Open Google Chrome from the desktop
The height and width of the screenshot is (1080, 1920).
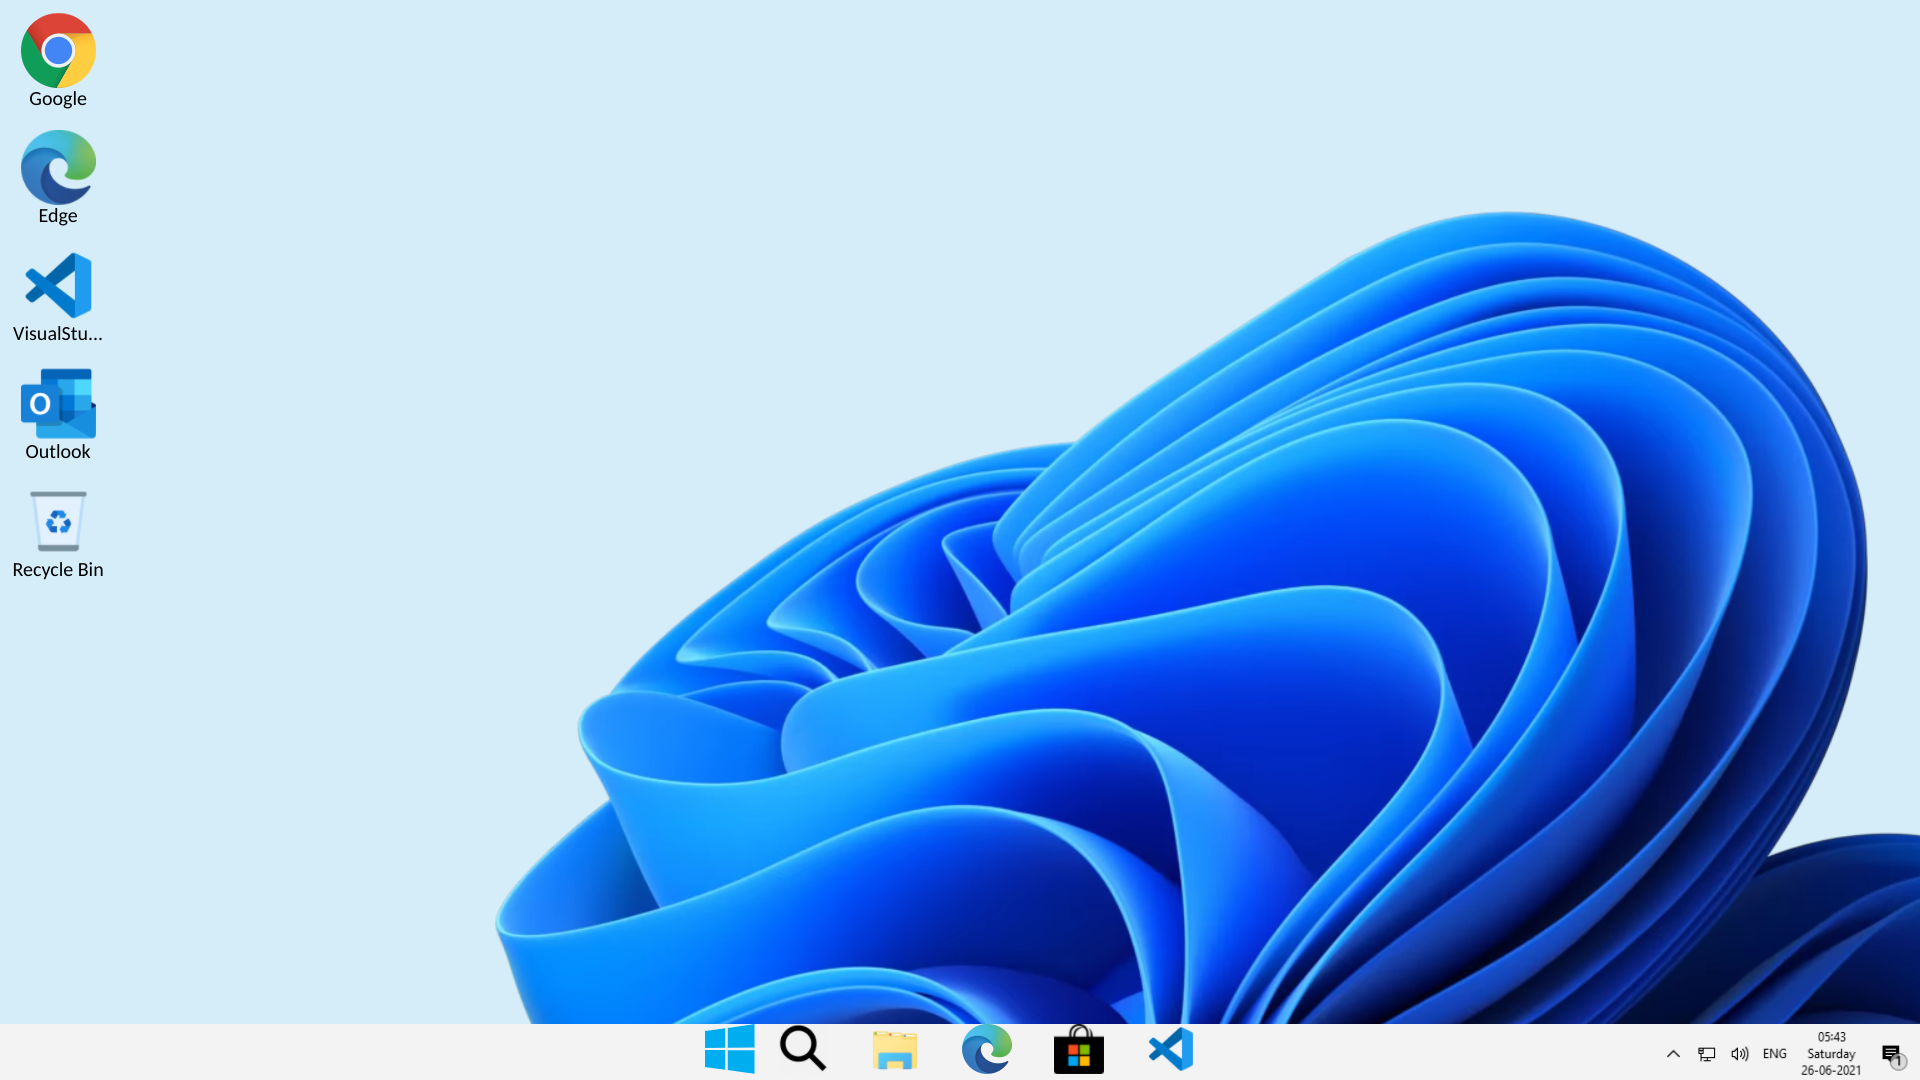[x=57, y=50]
